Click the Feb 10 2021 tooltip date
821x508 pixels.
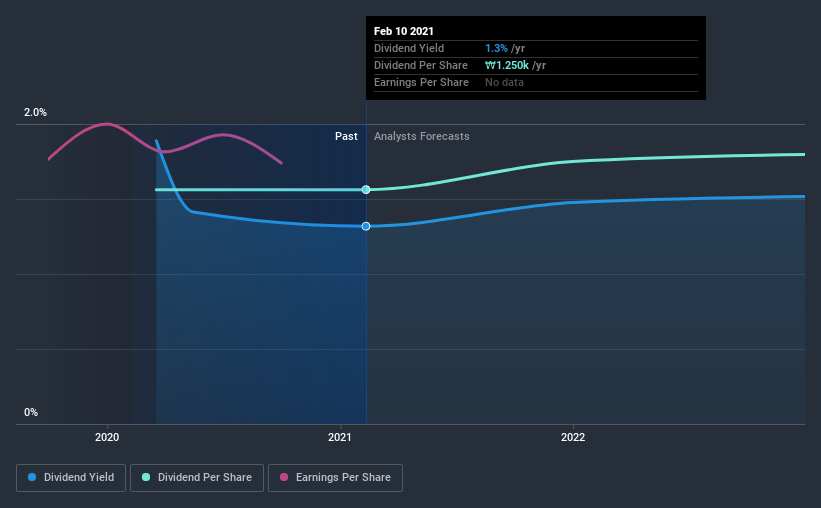click(x=404, y=31)
